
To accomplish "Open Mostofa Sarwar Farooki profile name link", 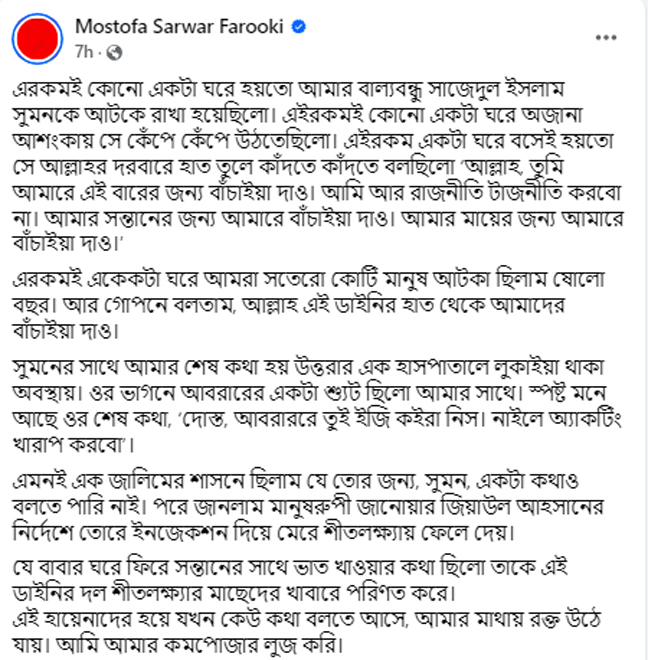I will 179,27.
